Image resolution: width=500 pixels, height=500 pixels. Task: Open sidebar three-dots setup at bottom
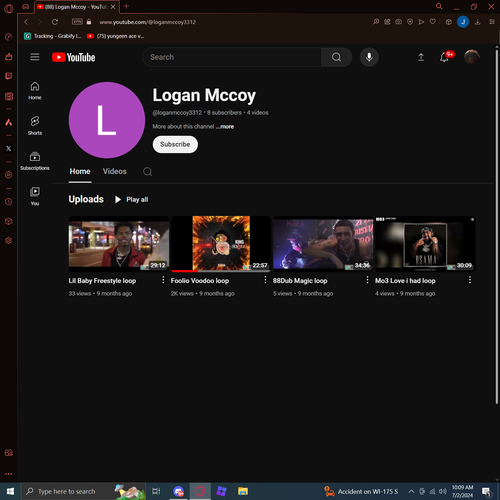(9, 474)
